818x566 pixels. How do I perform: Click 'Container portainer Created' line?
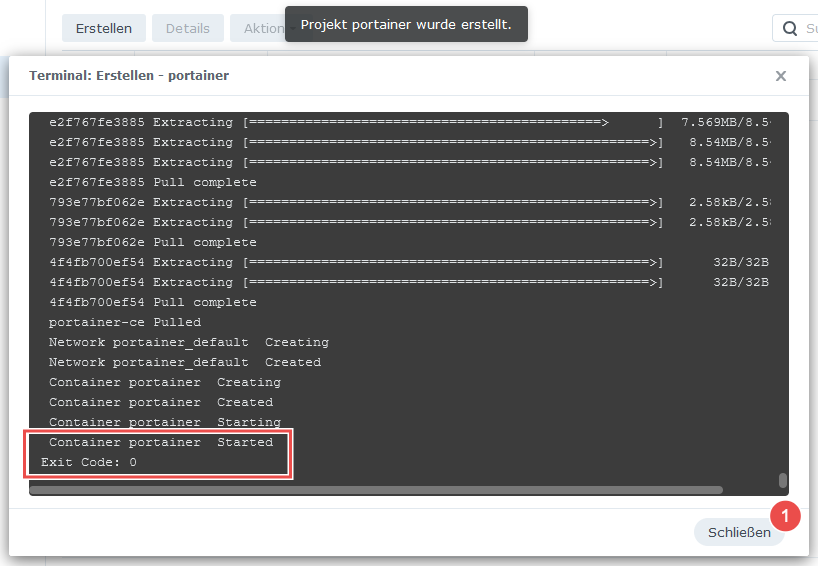pos(161,402)
